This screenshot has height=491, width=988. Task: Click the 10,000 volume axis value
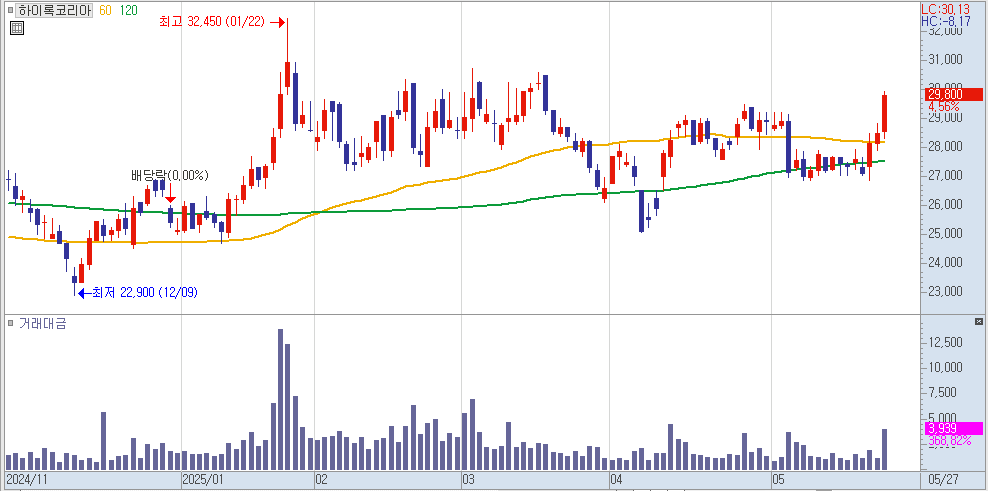click(944, 367)
